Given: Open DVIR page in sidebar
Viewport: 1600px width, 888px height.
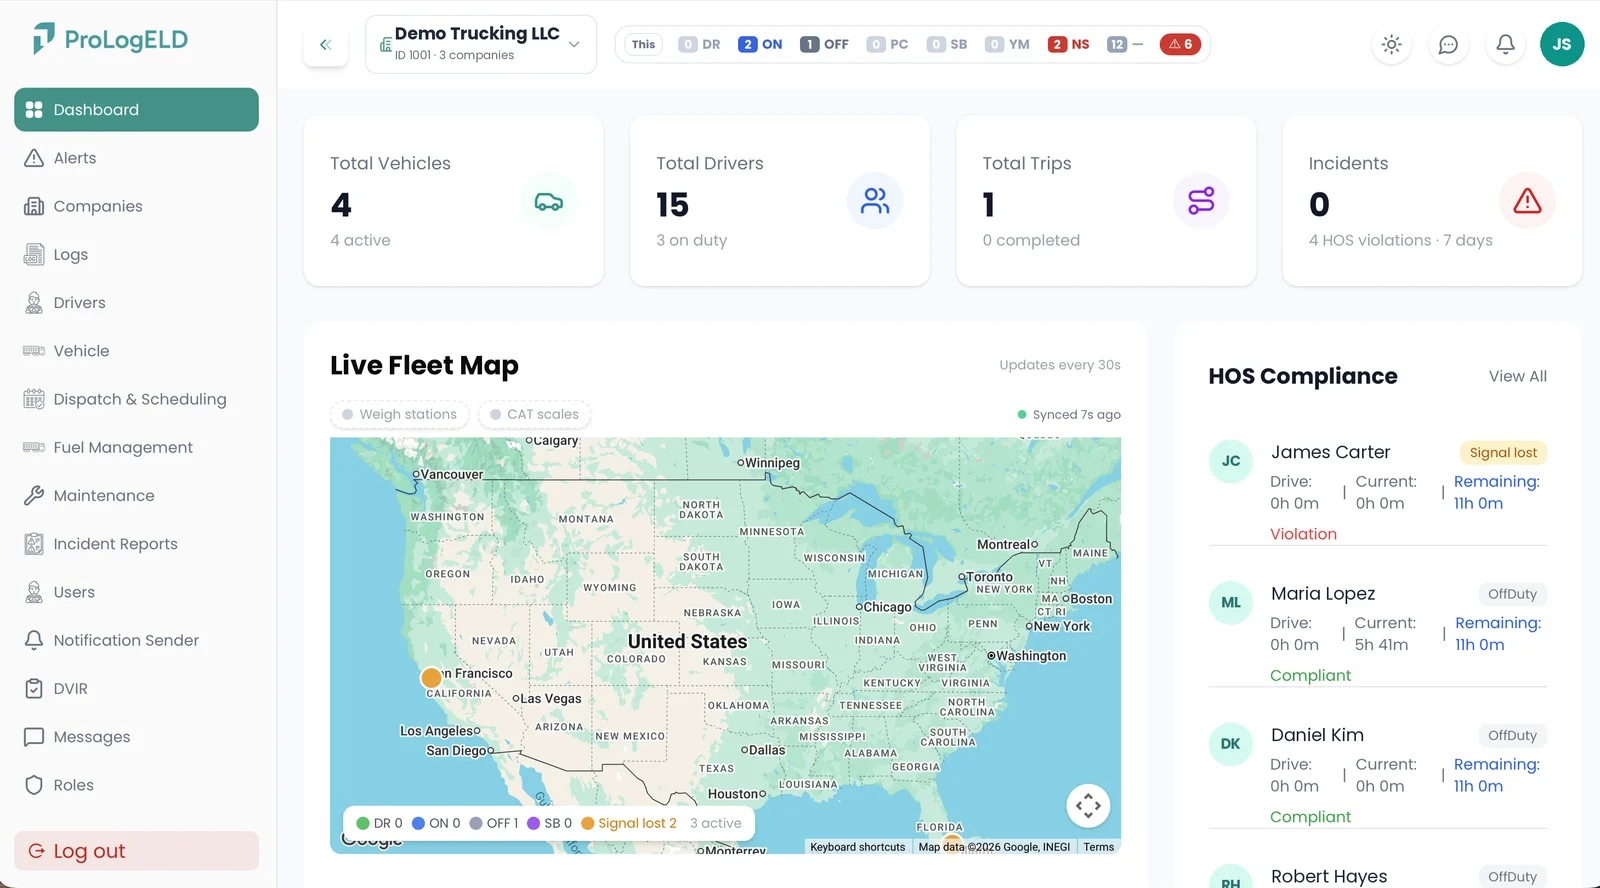Looking at the screenshot, I should 136,689.
